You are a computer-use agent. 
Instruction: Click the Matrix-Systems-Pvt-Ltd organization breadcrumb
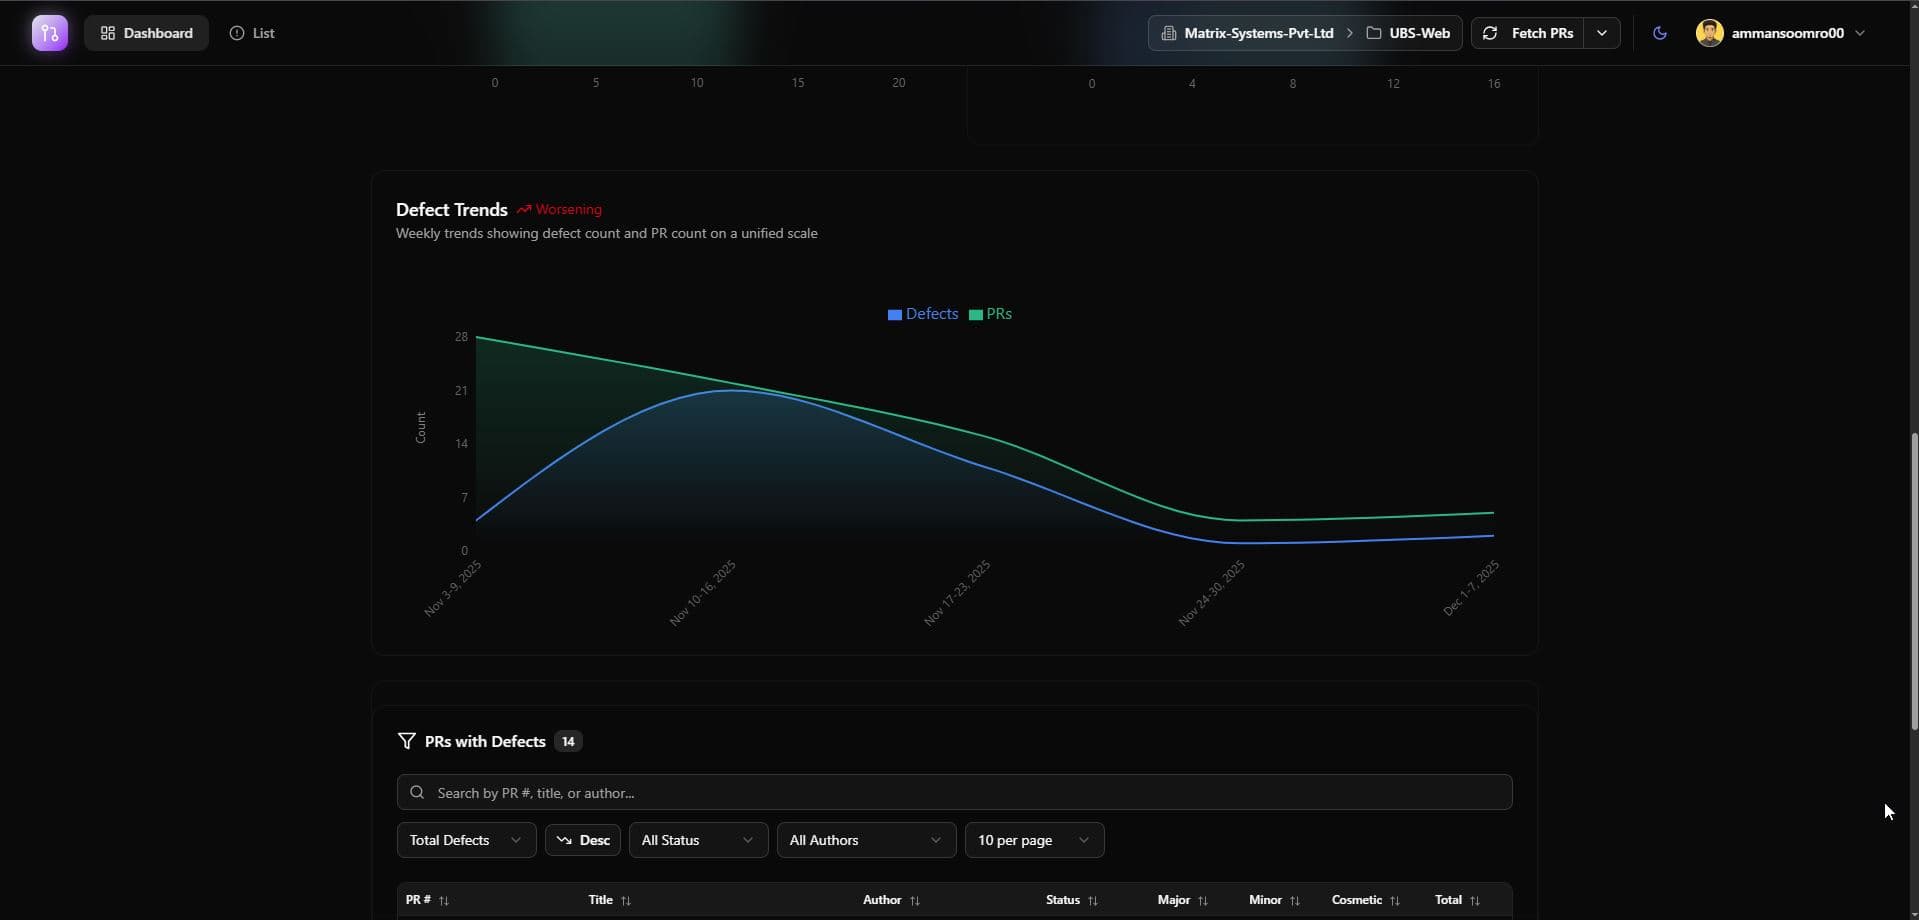(1247, 33)
